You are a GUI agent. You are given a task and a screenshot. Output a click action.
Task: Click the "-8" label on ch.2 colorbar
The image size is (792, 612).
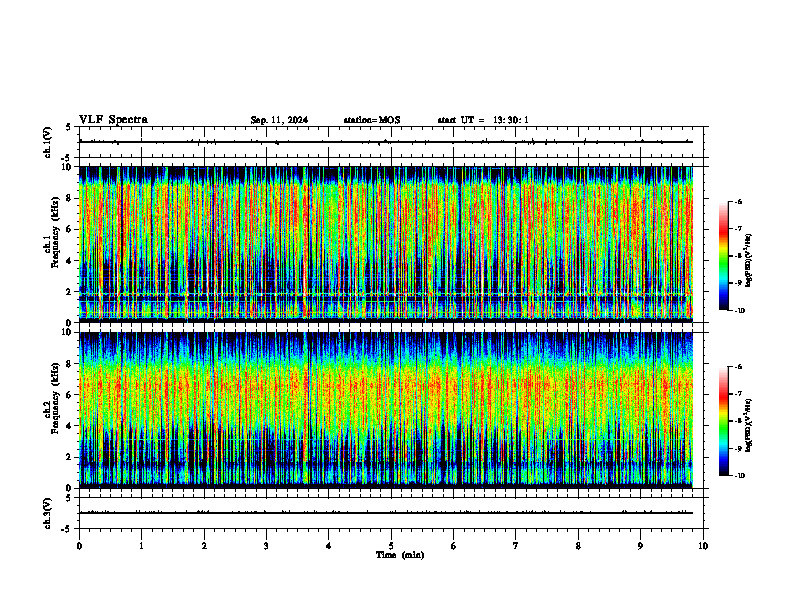[738, 421]
